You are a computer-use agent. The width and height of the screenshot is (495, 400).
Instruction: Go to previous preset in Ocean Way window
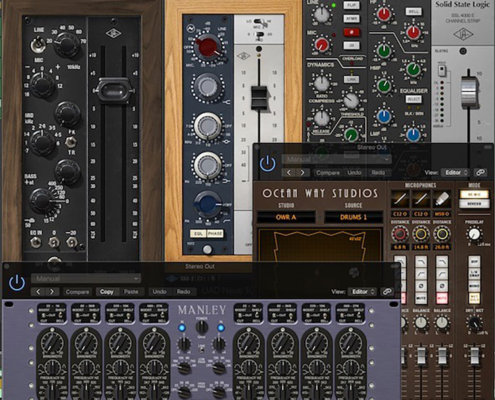tap(289, 173)
